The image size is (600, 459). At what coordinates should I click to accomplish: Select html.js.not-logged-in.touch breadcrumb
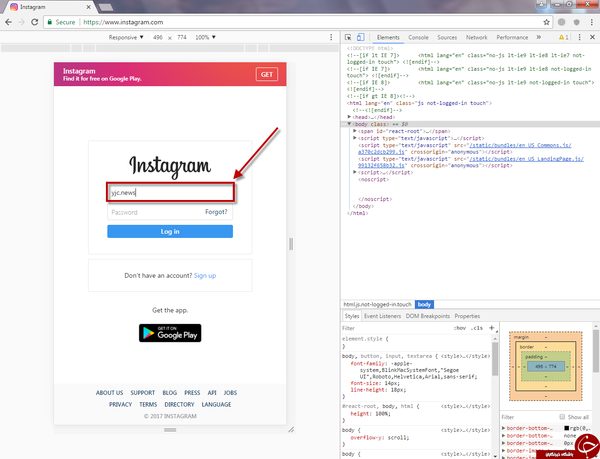377,304
